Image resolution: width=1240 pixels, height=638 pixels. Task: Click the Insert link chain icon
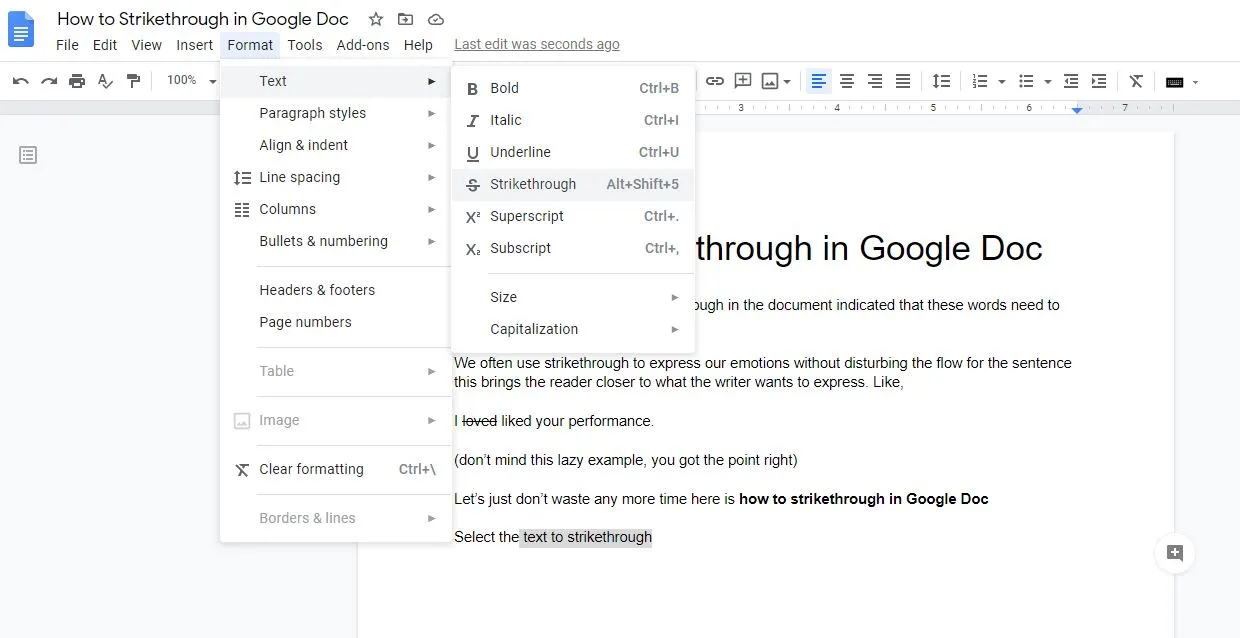click(x=715, y=81)
